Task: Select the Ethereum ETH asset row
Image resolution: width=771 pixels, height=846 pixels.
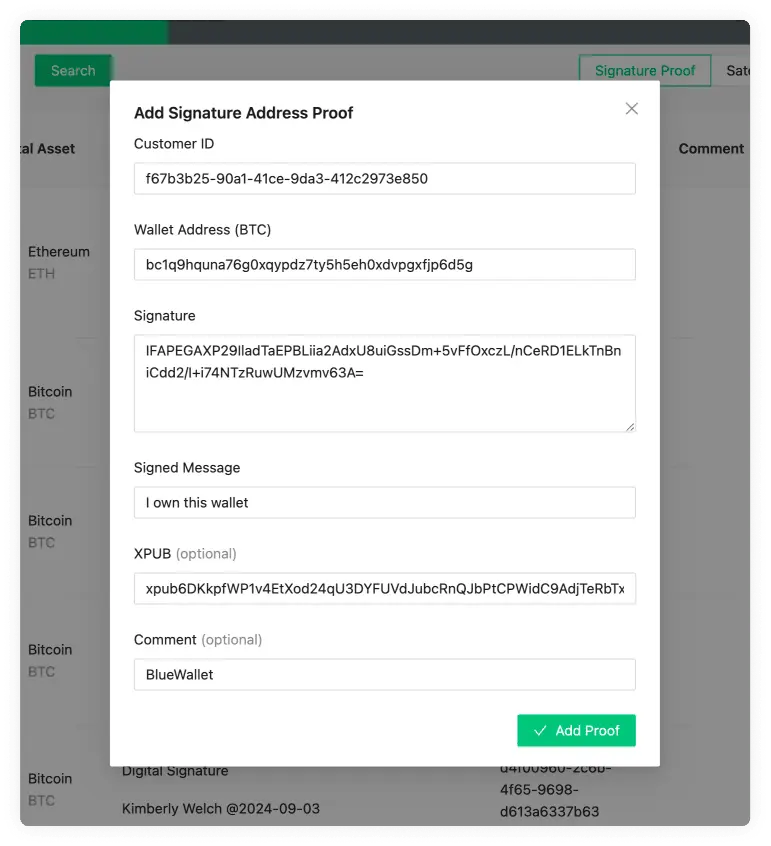Action: pyautogui.click(x=59, y=262)
